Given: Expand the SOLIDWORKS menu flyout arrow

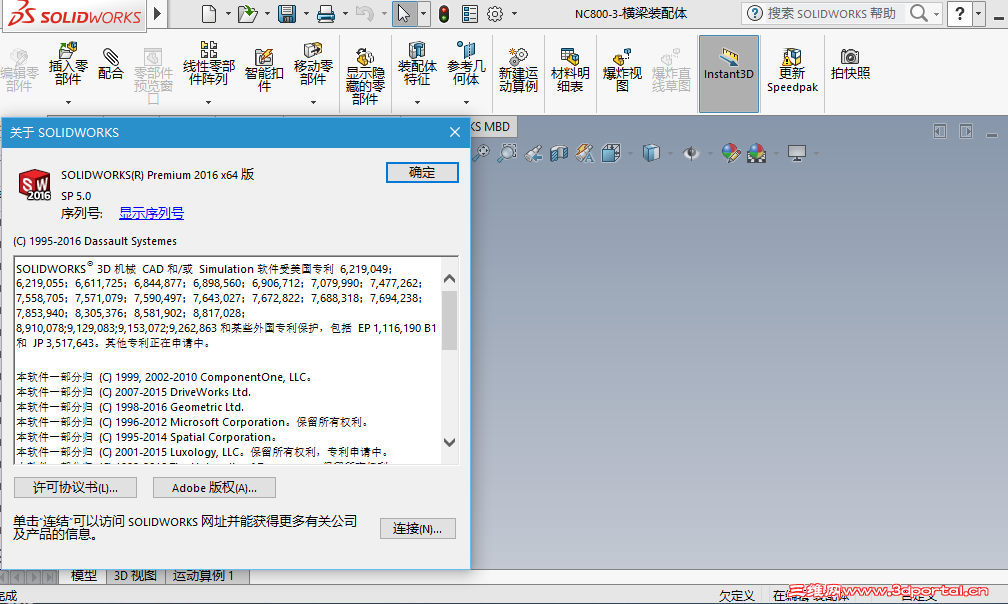Looking at the screenshot, I should [x=158, y=13].
